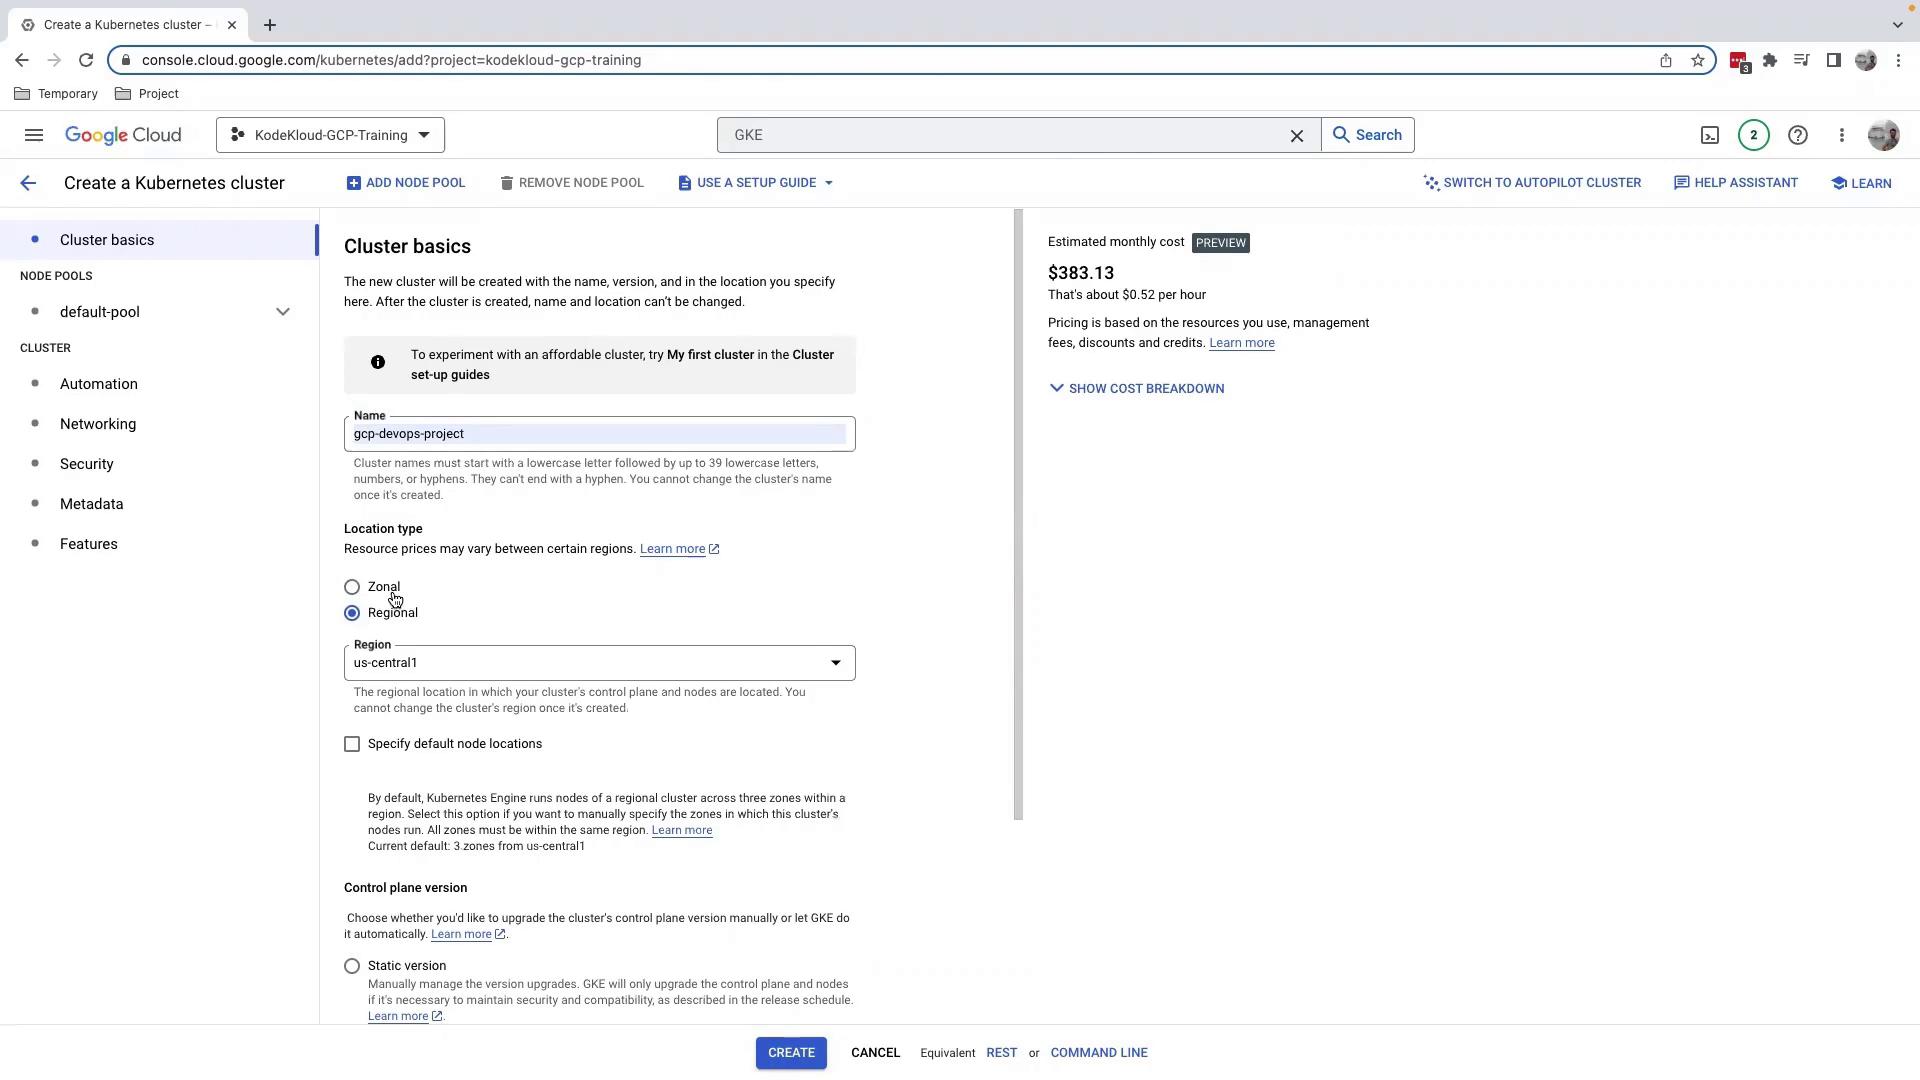Open the hamburger navigation menu
The width and height of the screenshot is (1920, 1080).
point(34,135)
